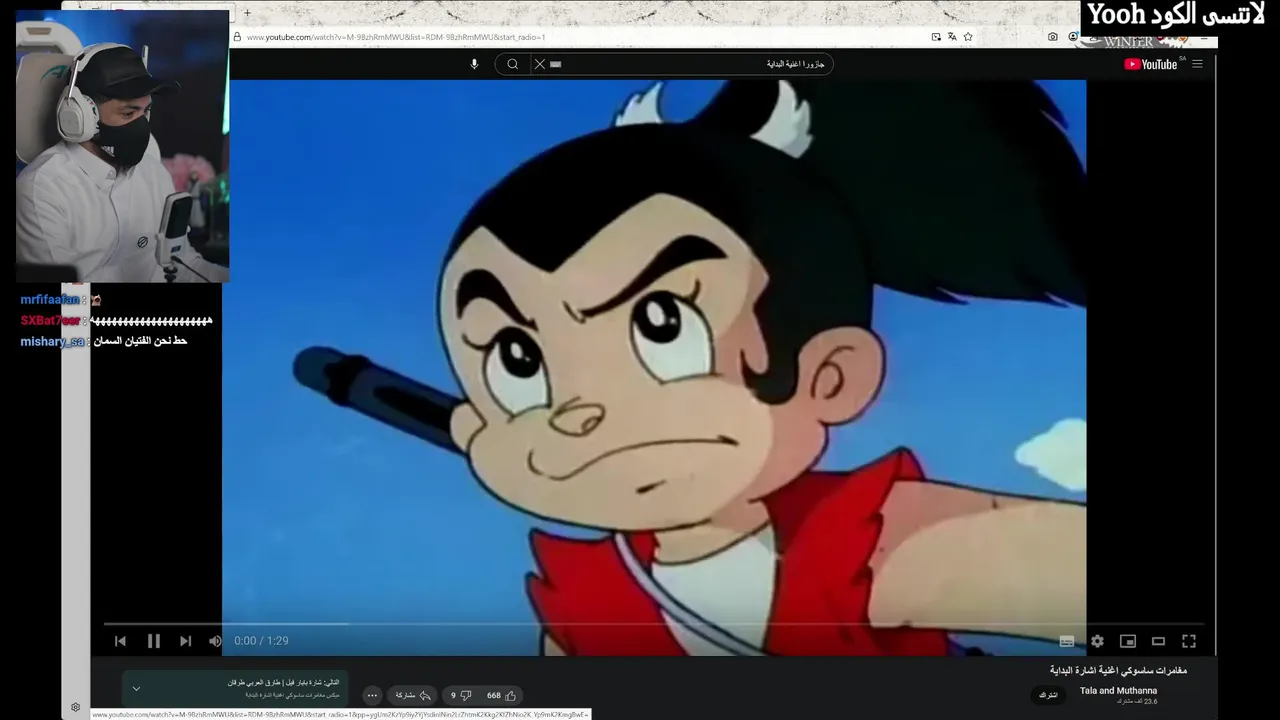Click the 0:00 / 1:29 time display
1280x720 pixels.
261,641
